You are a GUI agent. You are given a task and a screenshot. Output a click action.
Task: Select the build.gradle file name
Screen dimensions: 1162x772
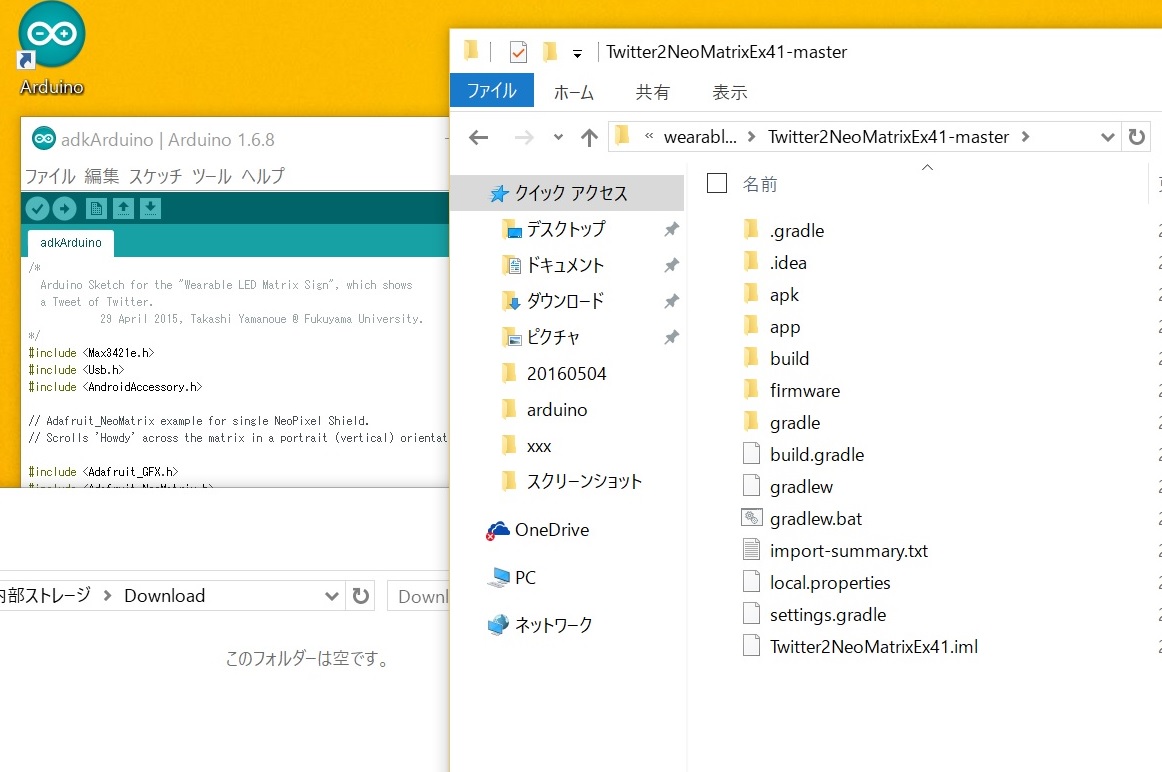[x=817, y=454]
